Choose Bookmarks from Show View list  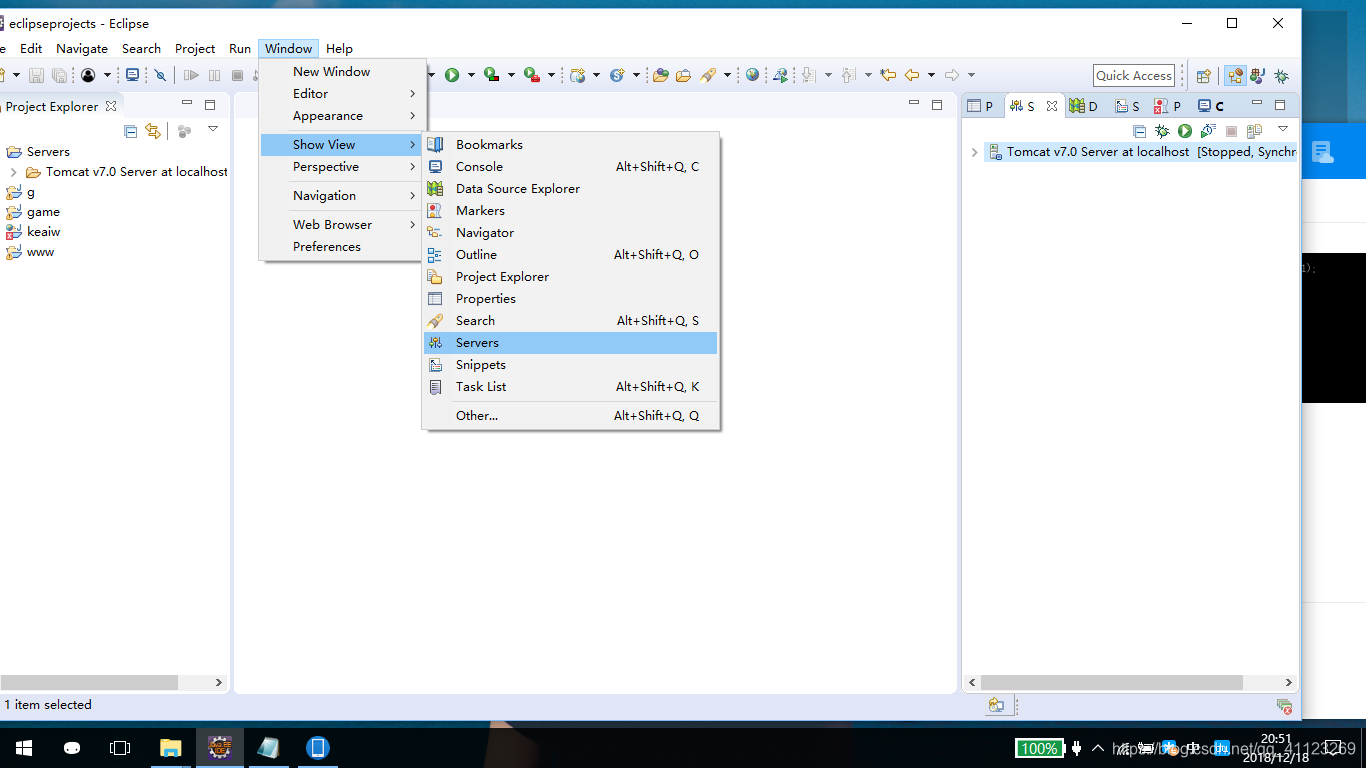tap(570, 145)
